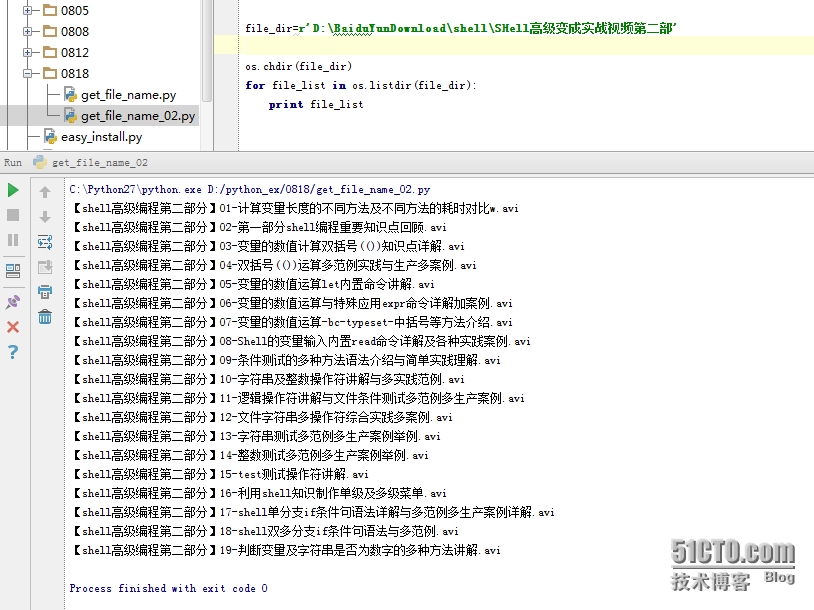Click the output line starting with 02-
The image size is (814, 610).
(x=258, y=227)
